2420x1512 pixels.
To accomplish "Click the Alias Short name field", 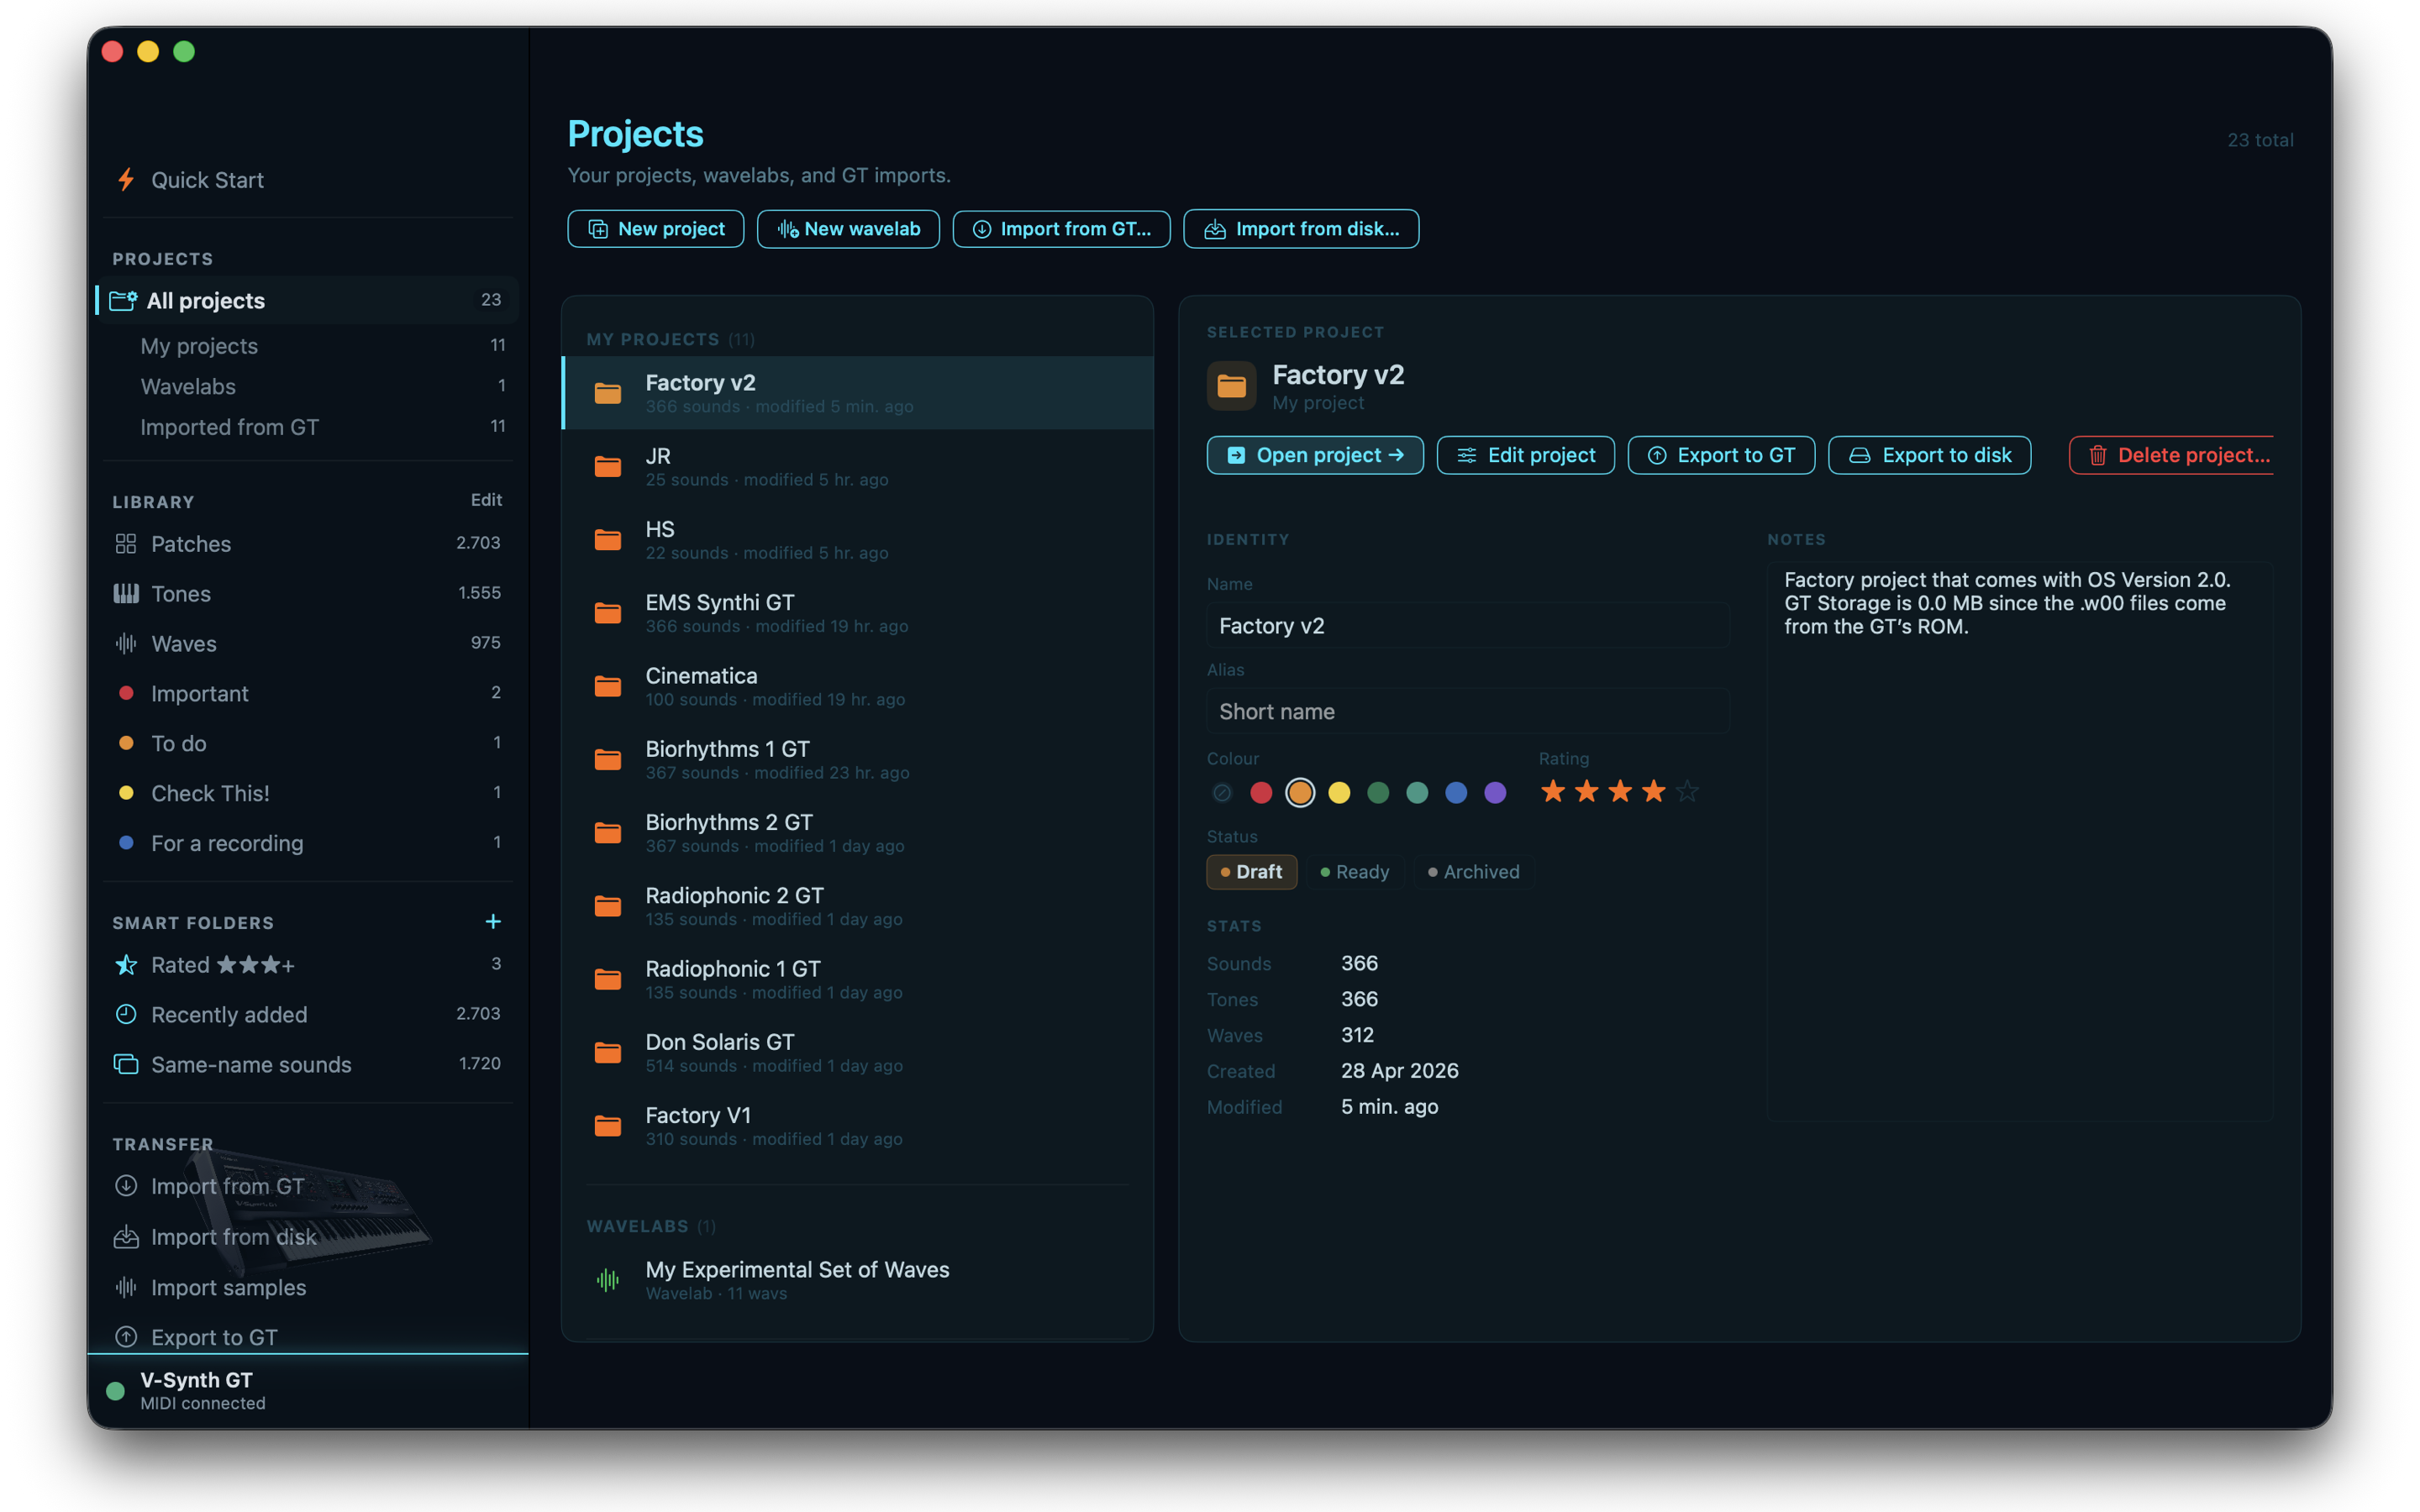I will click(1468, 711).
